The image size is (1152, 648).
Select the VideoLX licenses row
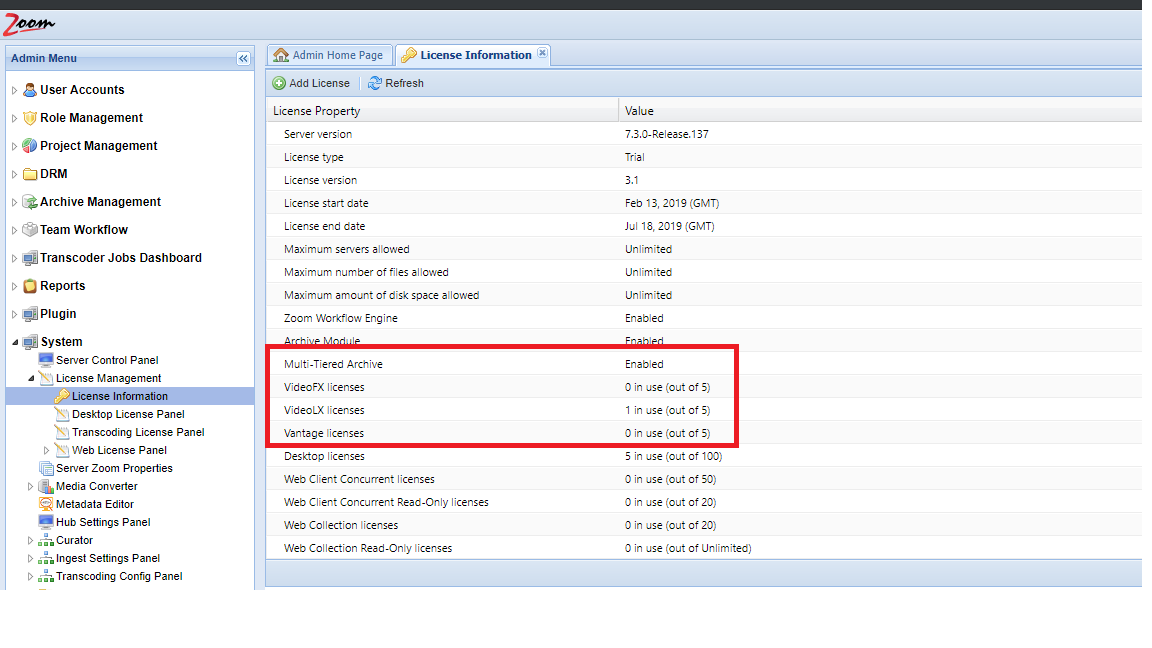point(704,410)
